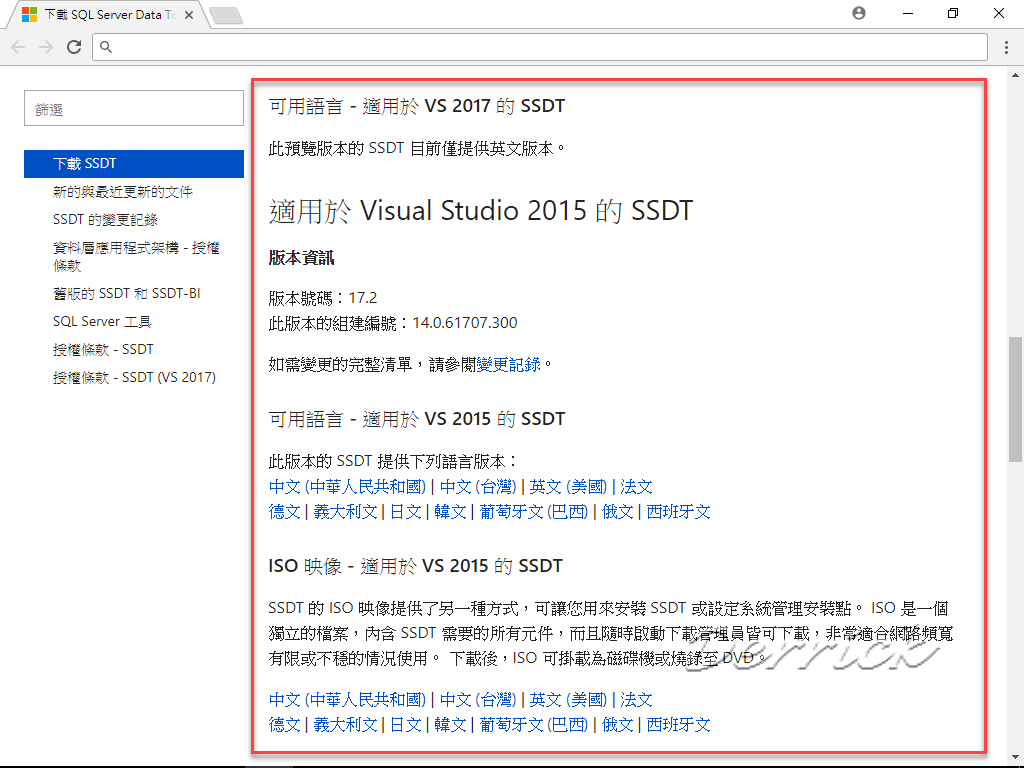1024x768 pixels.
Task: Click the 篩選 filter input box
Action: 133,107
